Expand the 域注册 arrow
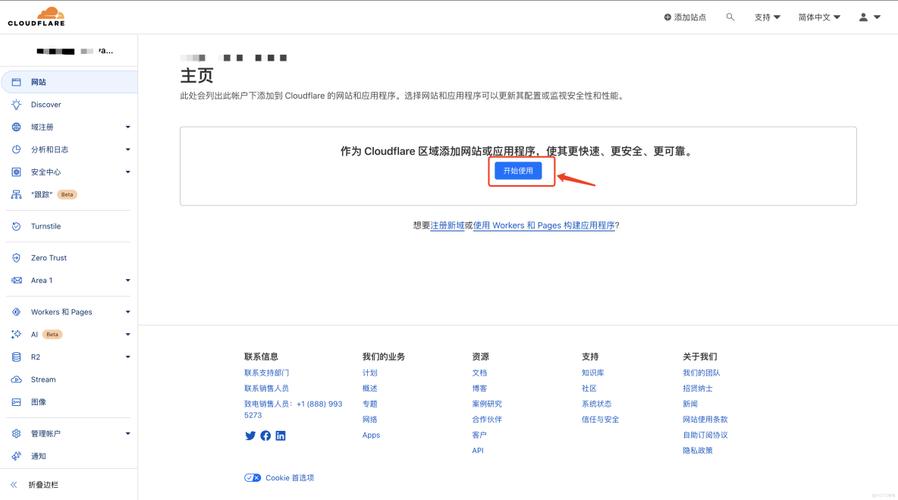The image size is (898, 500). point(128,127)
